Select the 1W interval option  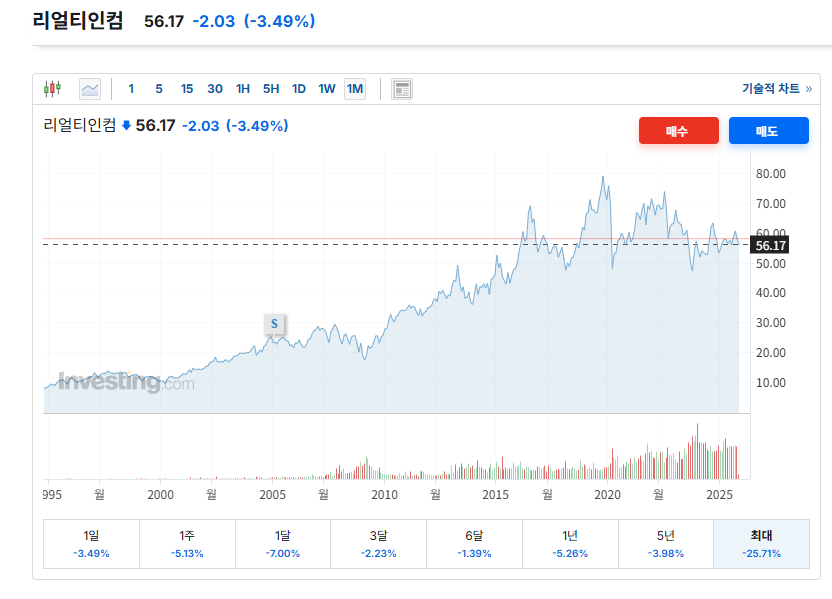327,89
